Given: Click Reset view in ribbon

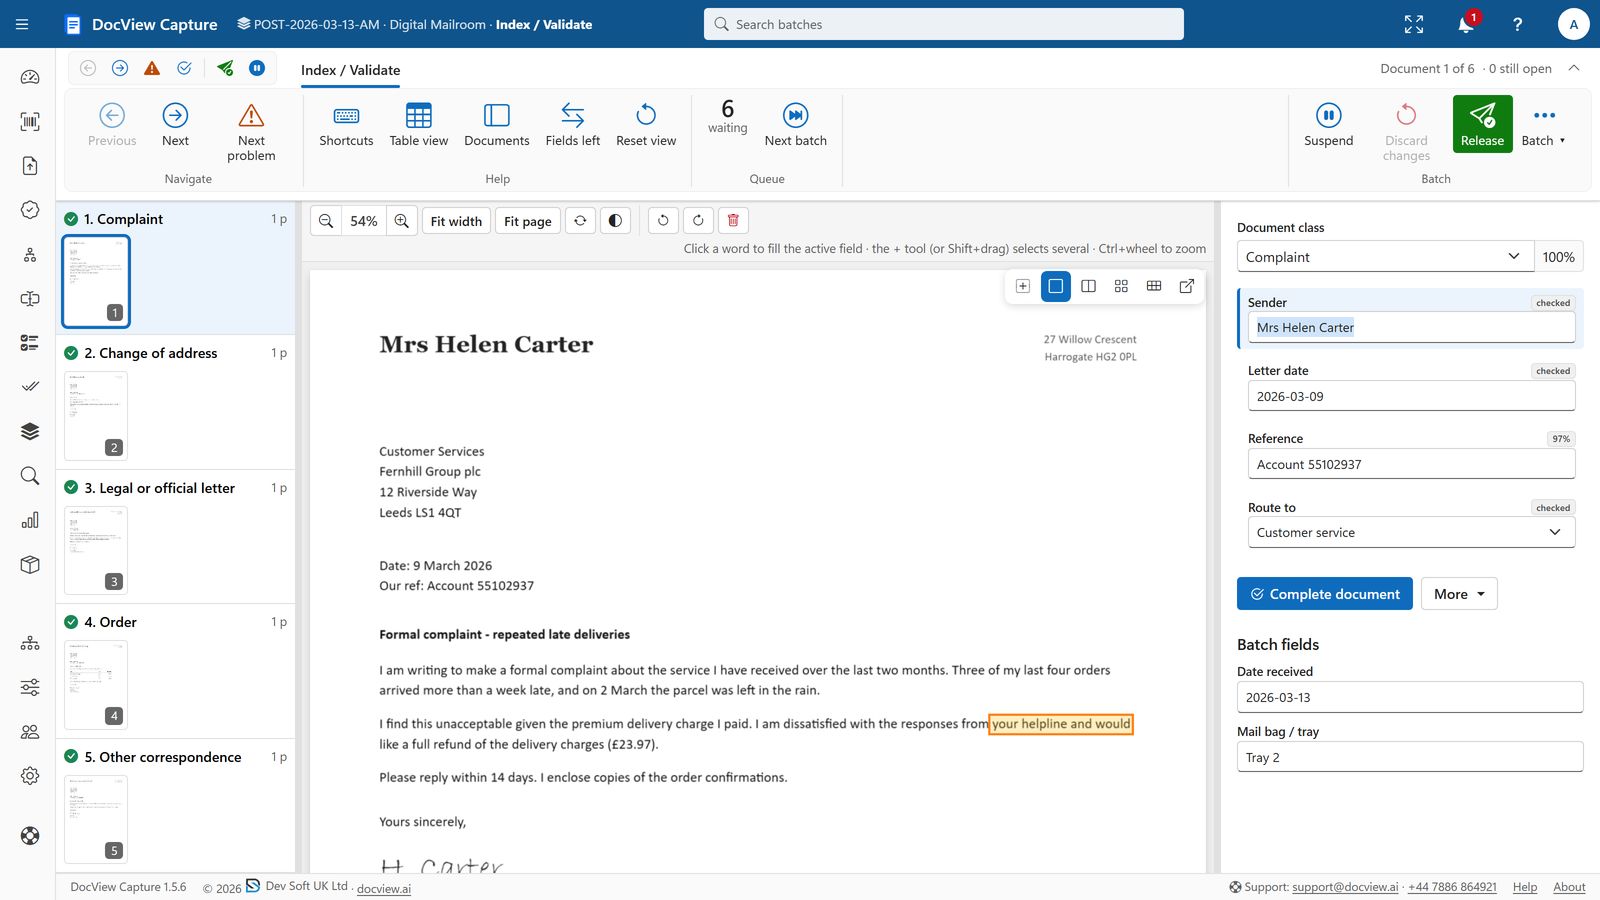Looking at the screenshot, I should pyautogui.click(x=646, y=125).
